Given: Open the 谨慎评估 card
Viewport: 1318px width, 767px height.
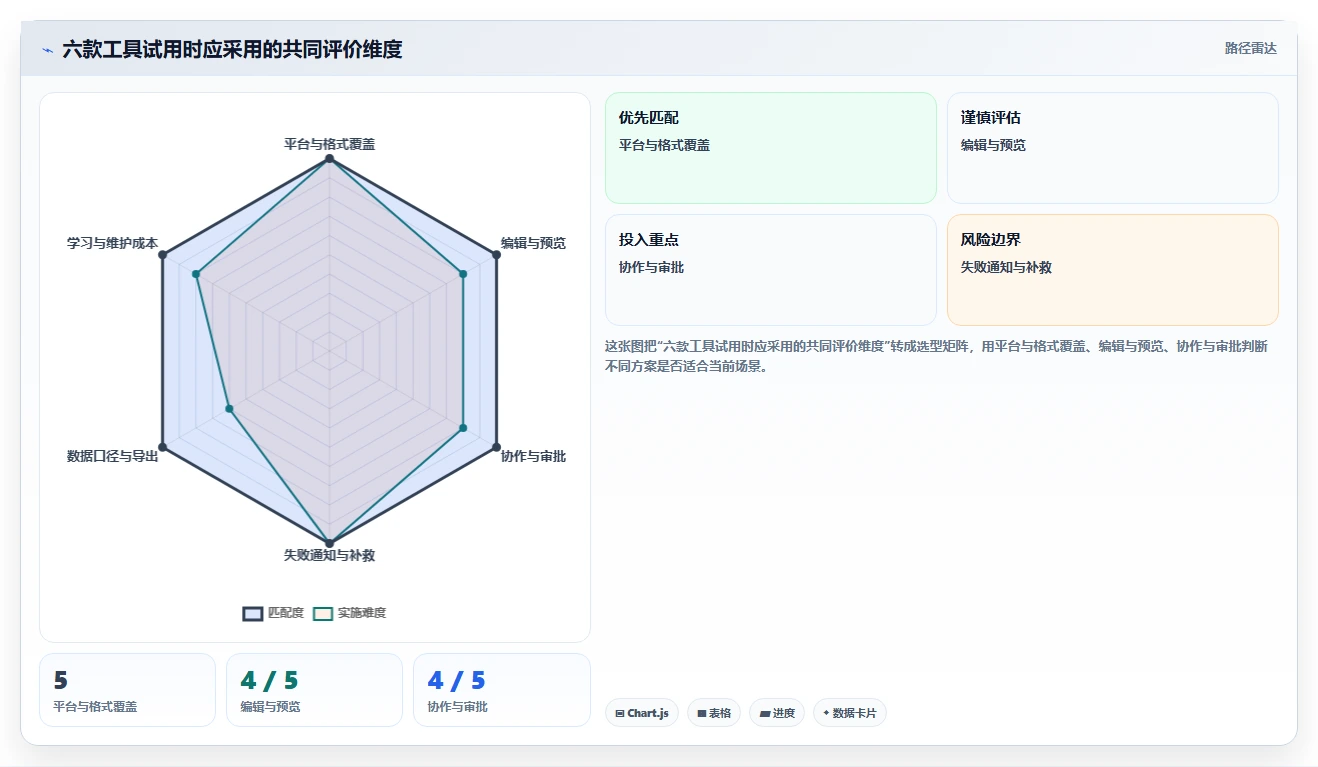Looking at the screenshot, I should pyautogui.click(x=1112, y=148).
